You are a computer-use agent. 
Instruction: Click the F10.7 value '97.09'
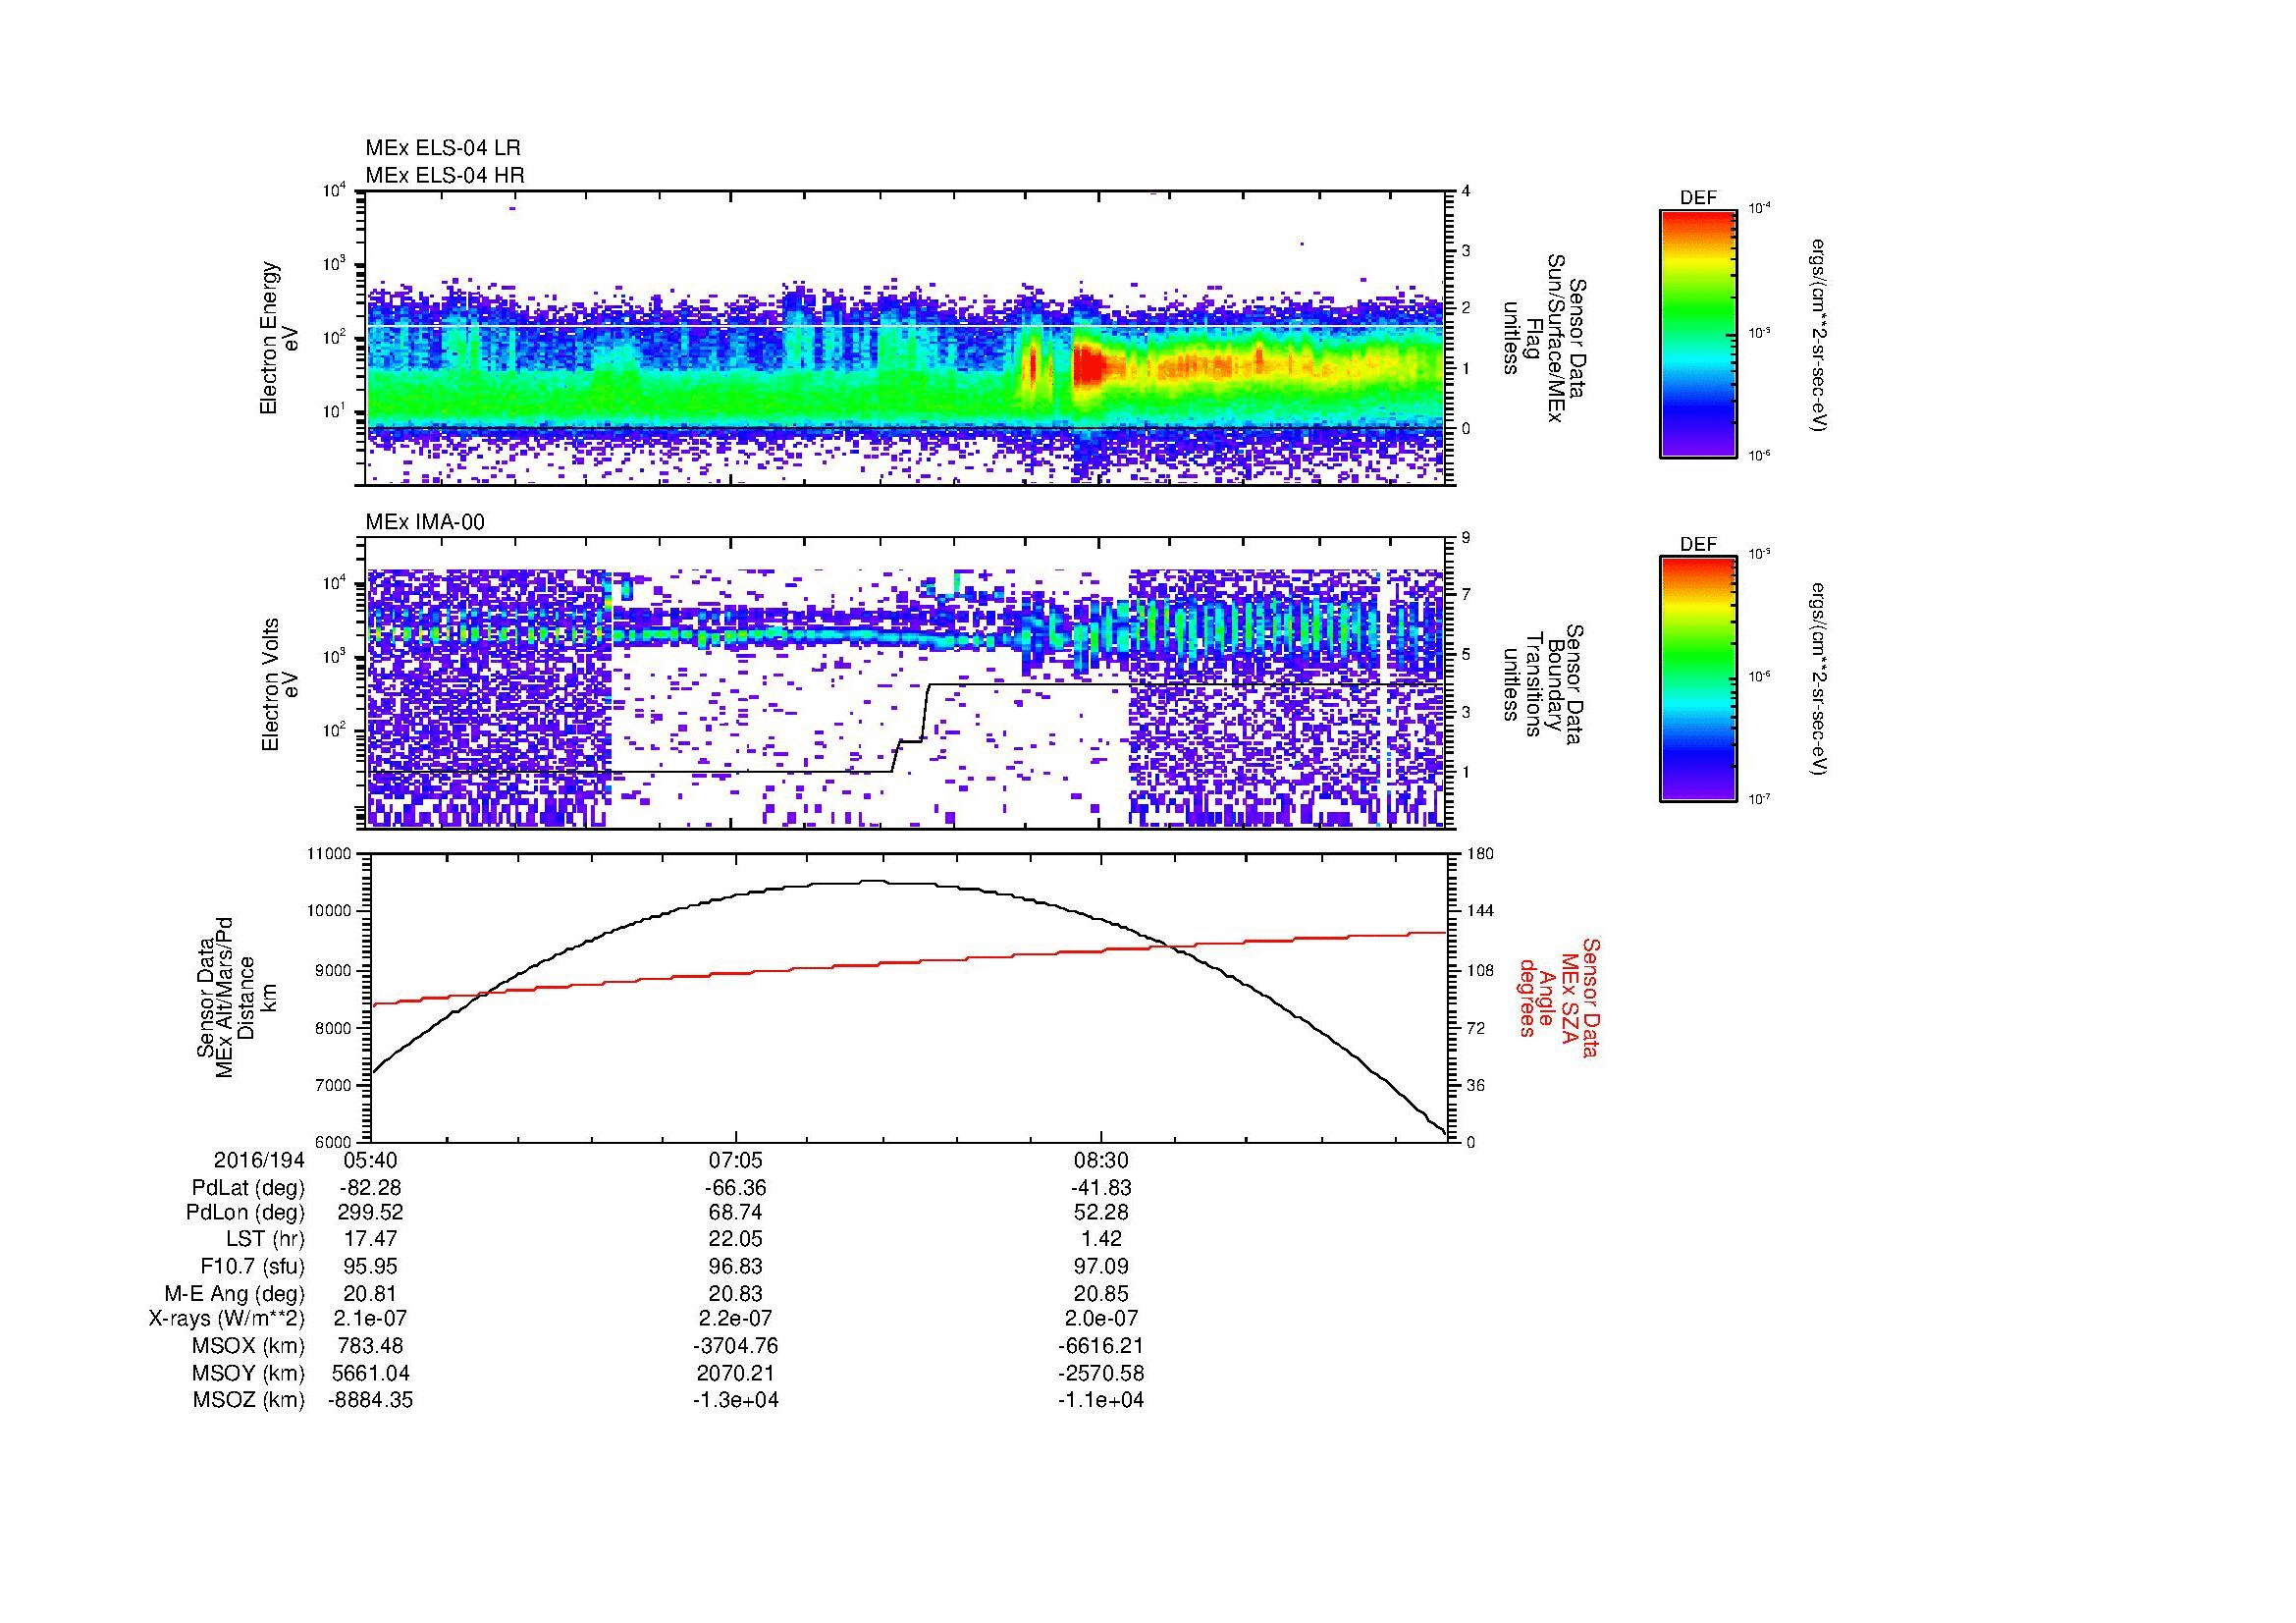tap(1100, 1266)
